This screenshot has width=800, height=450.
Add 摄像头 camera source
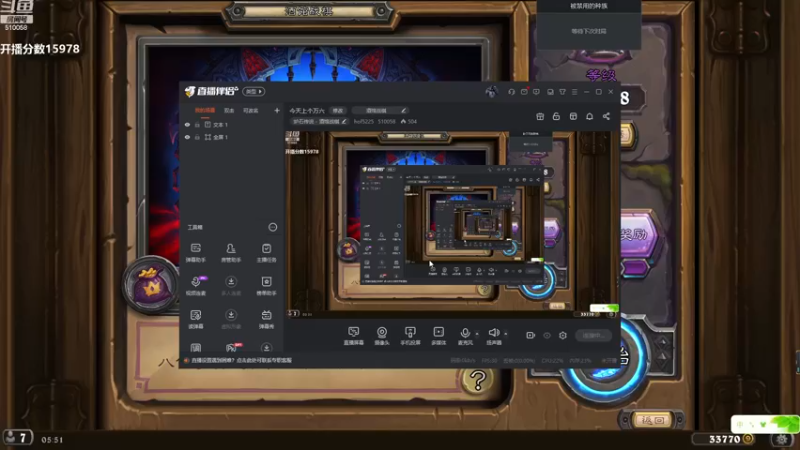[x=382, y=336]
